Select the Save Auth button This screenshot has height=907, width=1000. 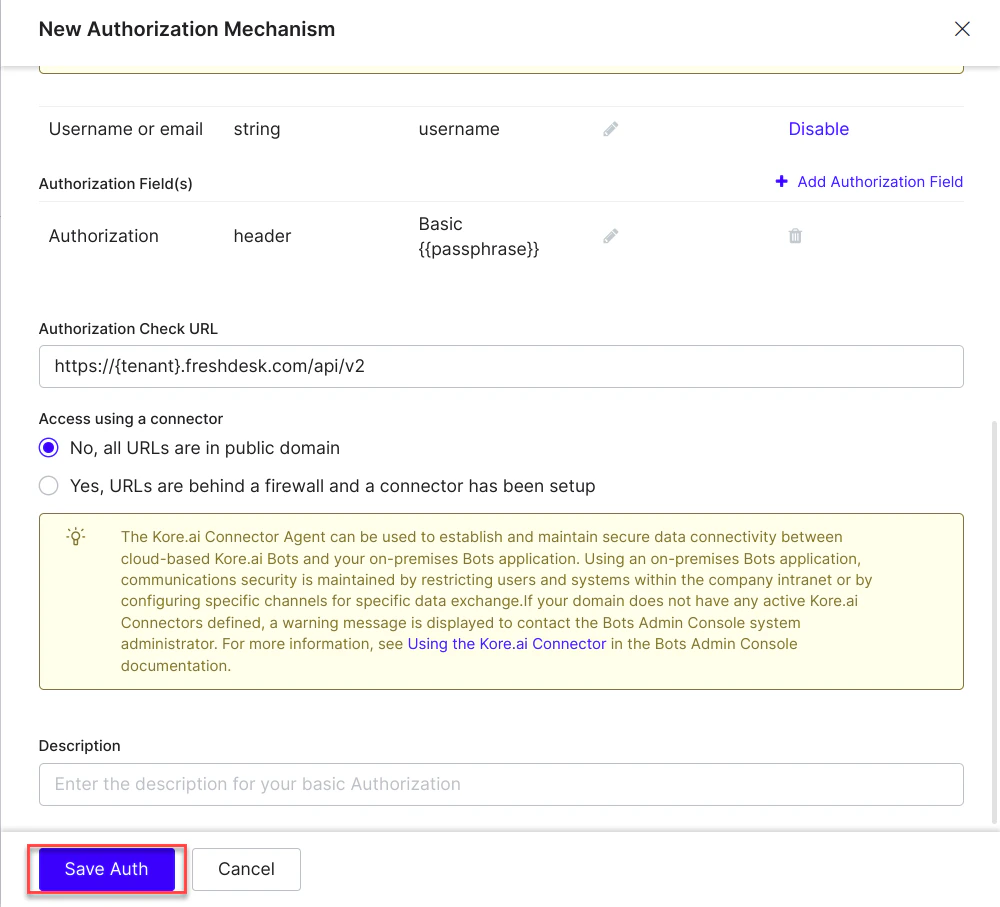(x=105, y=869)
